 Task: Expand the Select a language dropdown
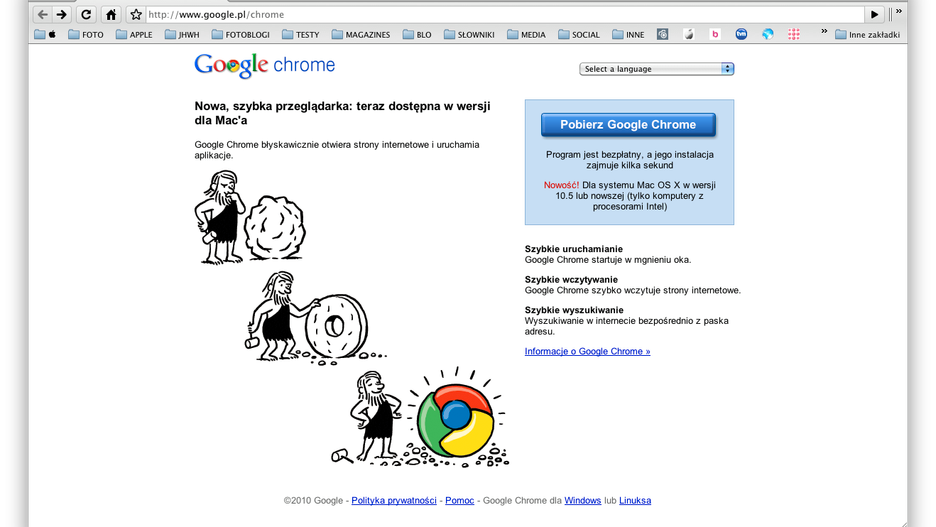tap(657, 69)
